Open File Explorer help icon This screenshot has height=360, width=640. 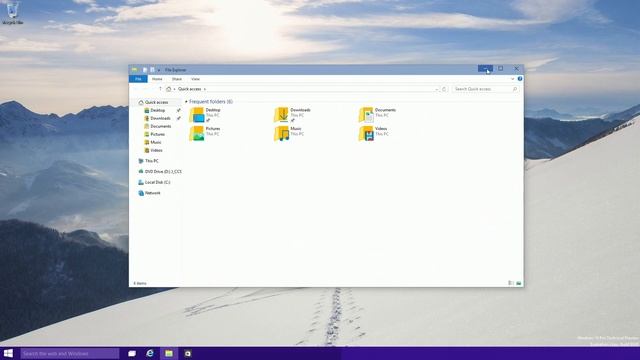[x=520, y=79]
